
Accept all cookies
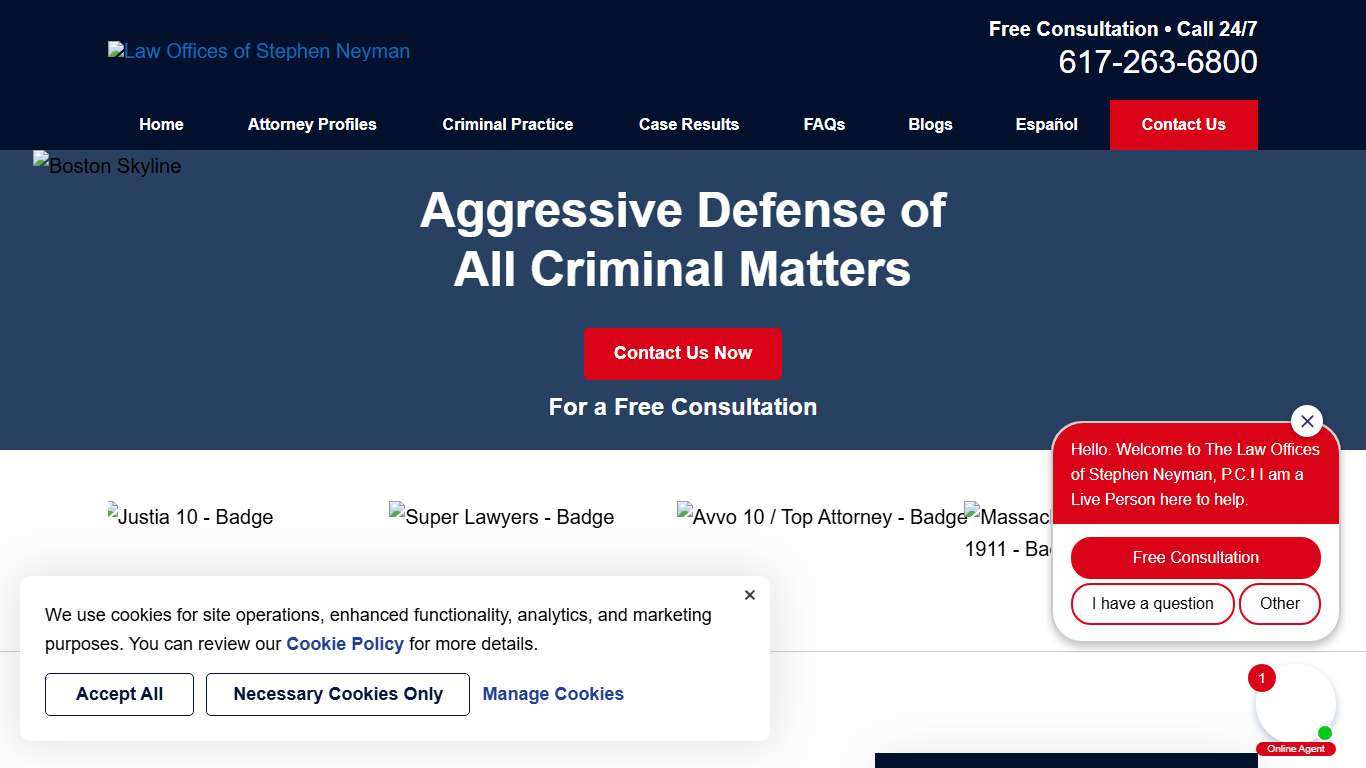[119, 694]
